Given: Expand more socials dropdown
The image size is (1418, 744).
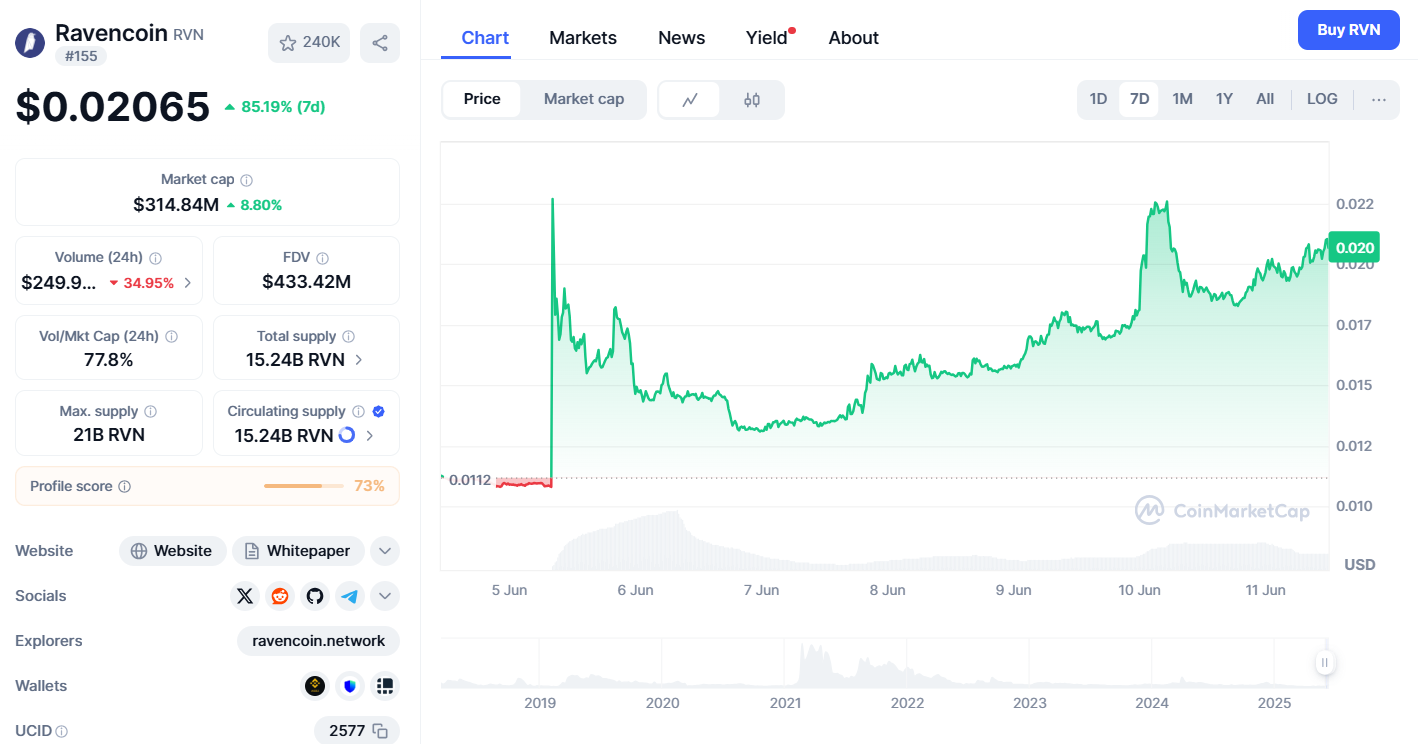Looking at the screenshot, I should point(385,596).
